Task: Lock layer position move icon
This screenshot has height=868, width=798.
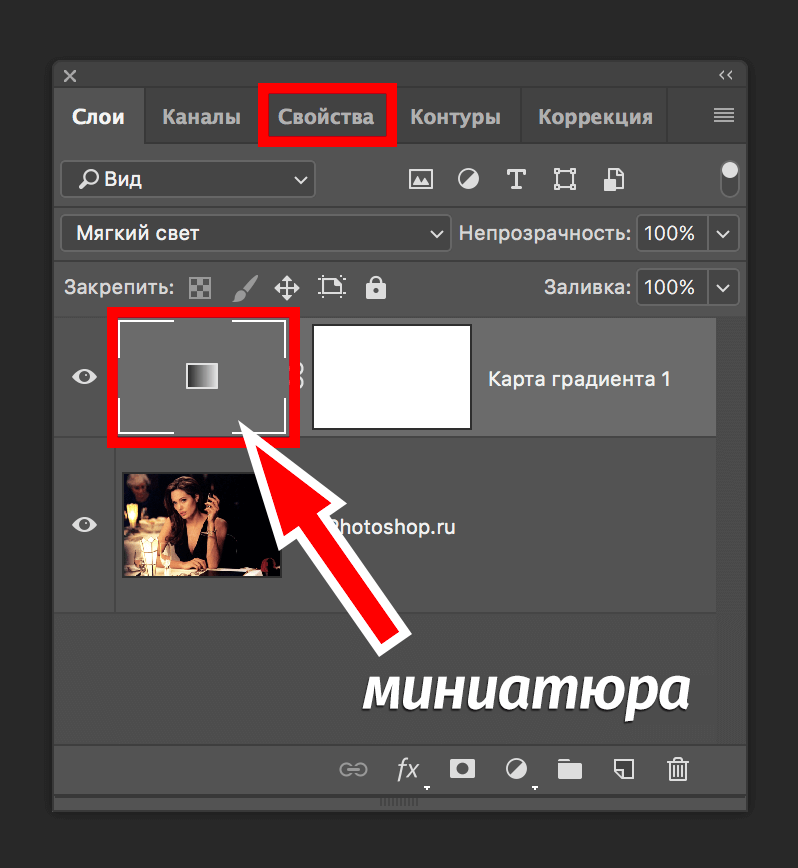Action: (x=287, y=288)
